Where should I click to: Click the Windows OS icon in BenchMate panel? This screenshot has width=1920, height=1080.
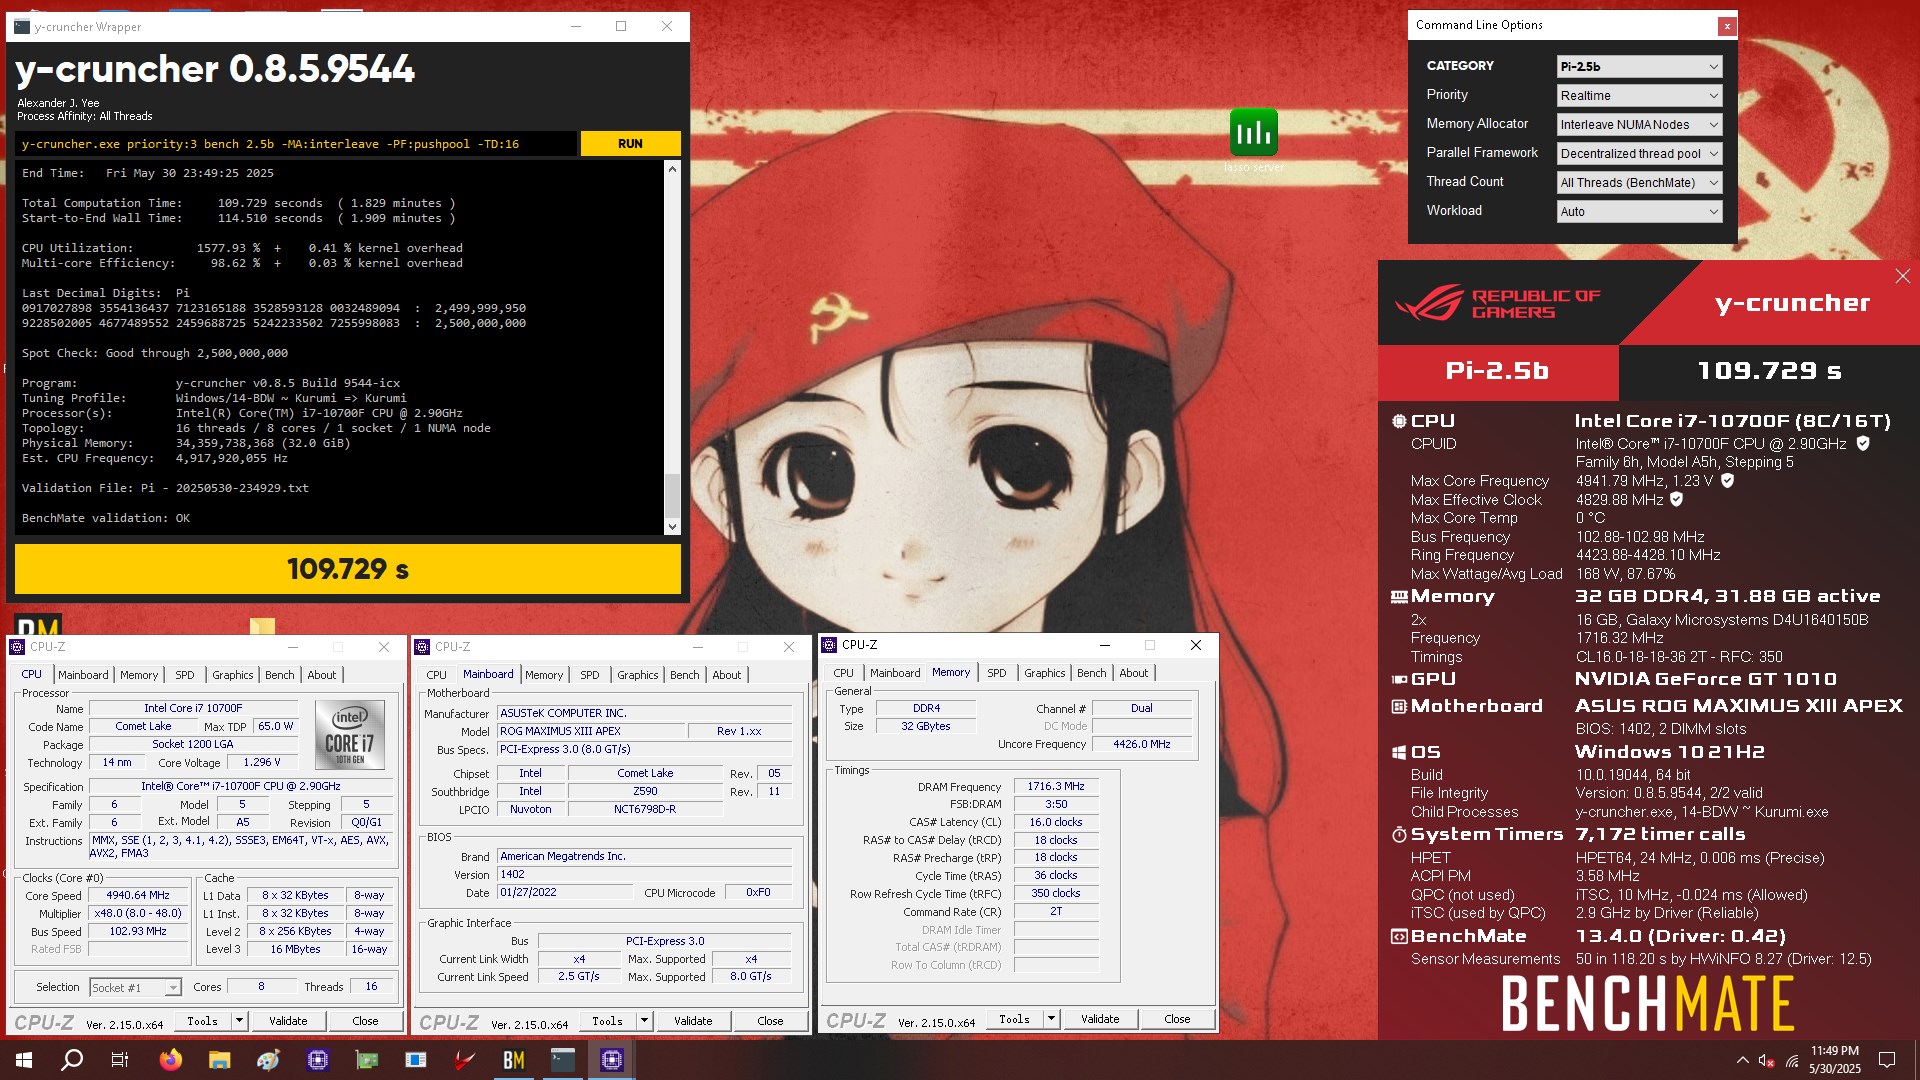coord(1398,752)
